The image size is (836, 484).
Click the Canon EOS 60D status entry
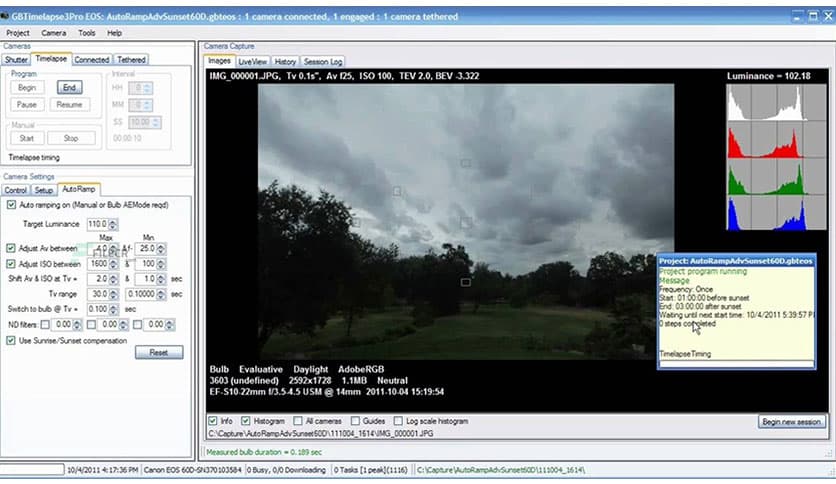tap(192, 470)
